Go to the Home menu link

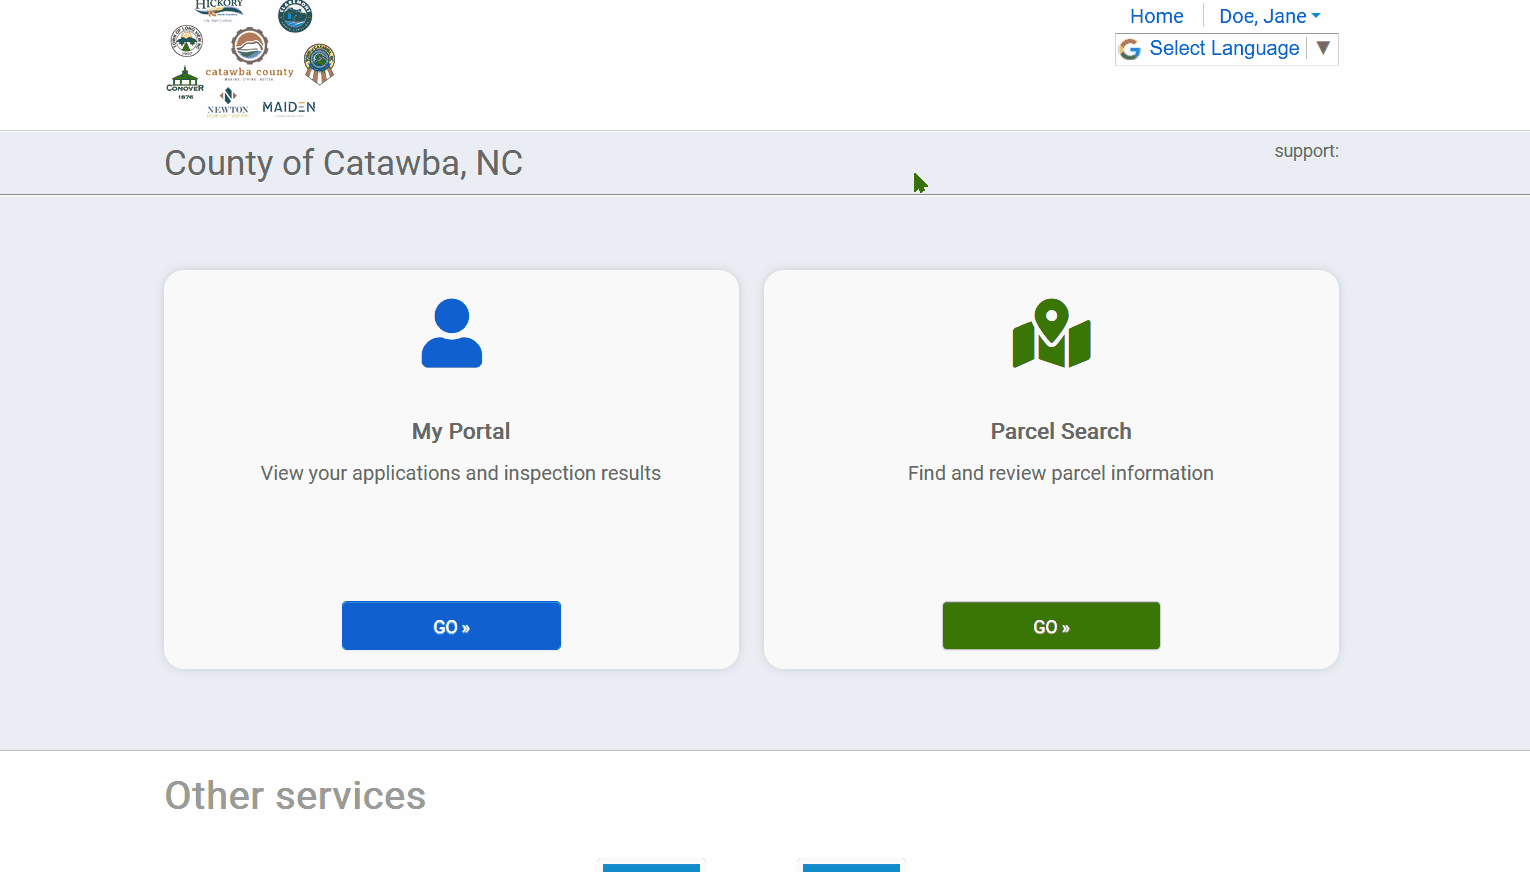1156,16
